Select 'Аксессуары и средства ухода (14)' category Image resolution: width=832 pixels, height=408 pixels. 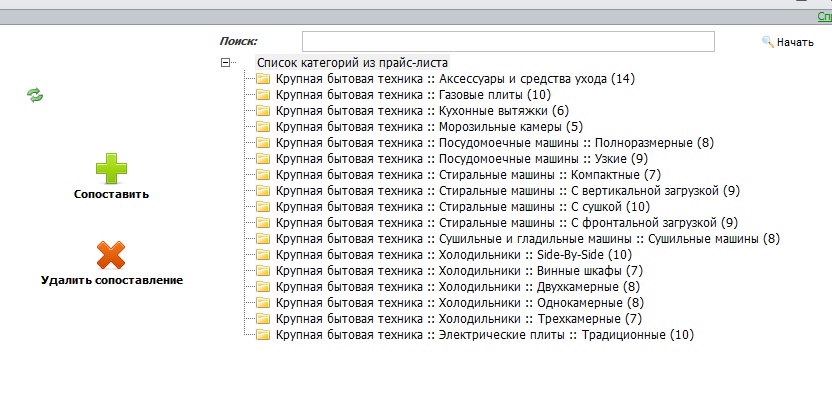455,79
